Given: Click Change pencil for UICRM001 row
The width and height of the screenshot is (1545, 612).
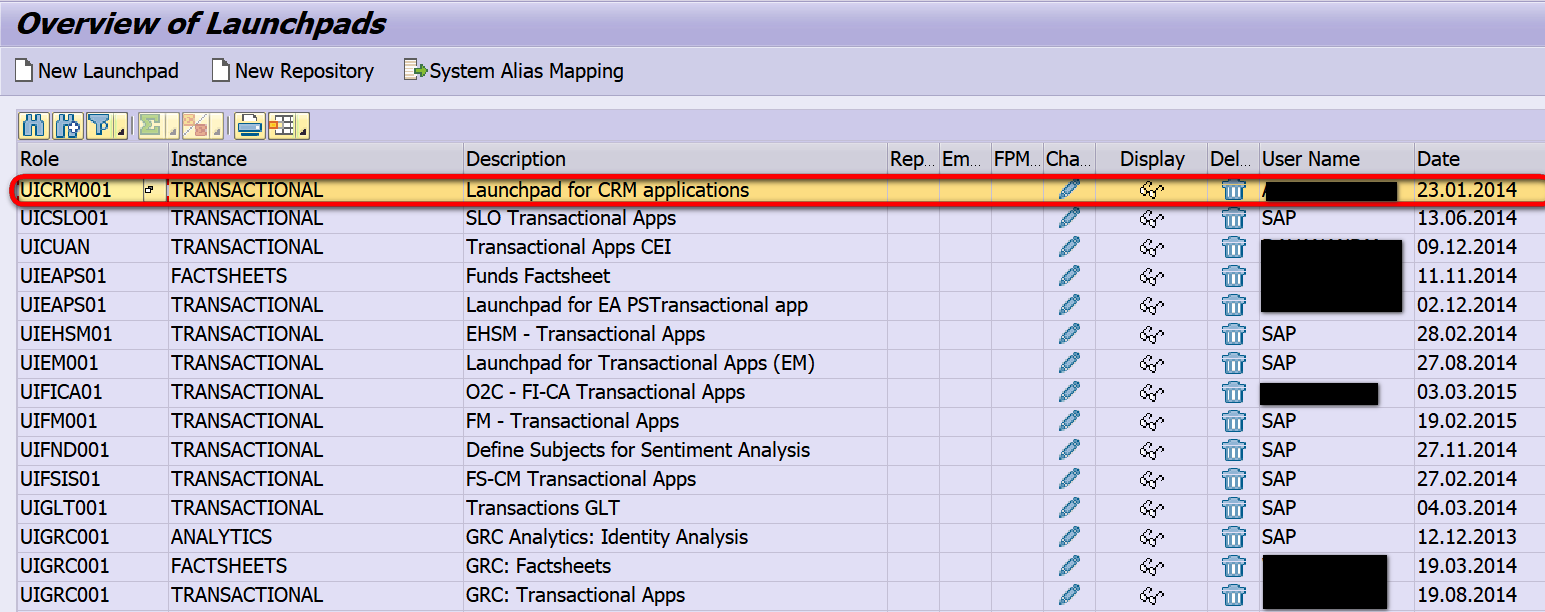Looking at the screenshot, I should tap(1069, 189).
